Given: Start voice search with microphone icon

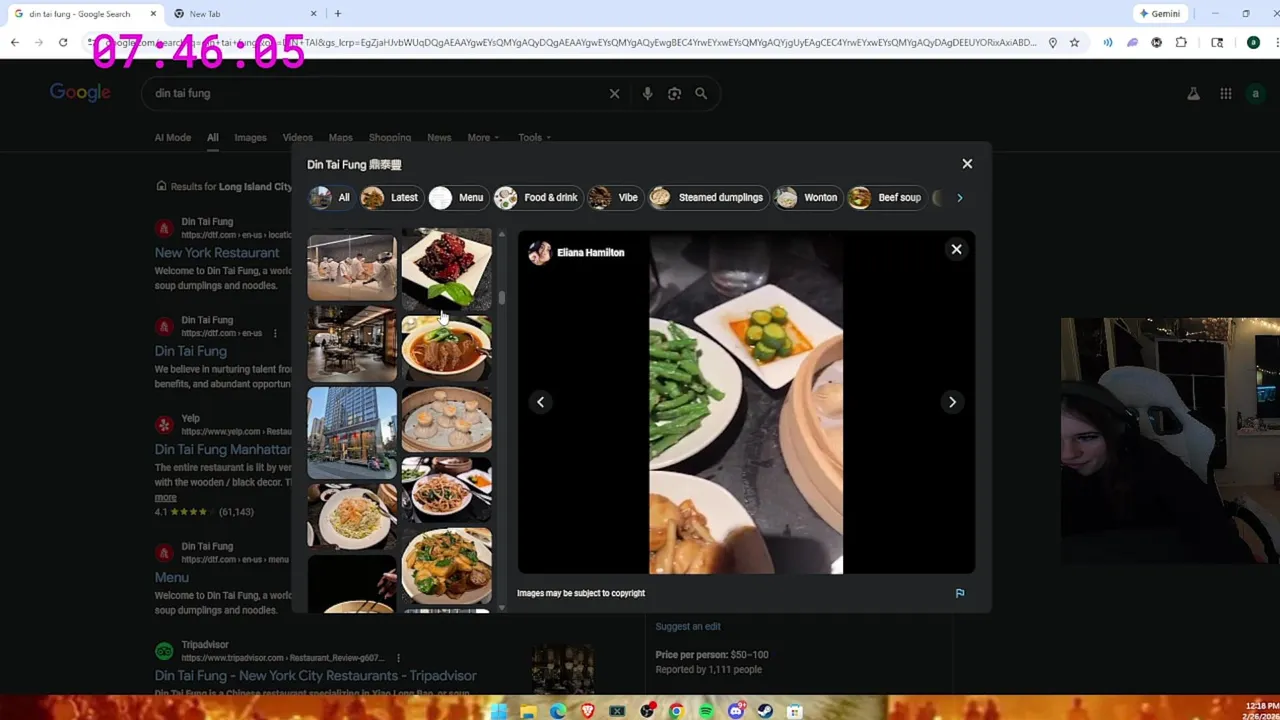Looking at the screenshot, I should click(x=647, y=93).
